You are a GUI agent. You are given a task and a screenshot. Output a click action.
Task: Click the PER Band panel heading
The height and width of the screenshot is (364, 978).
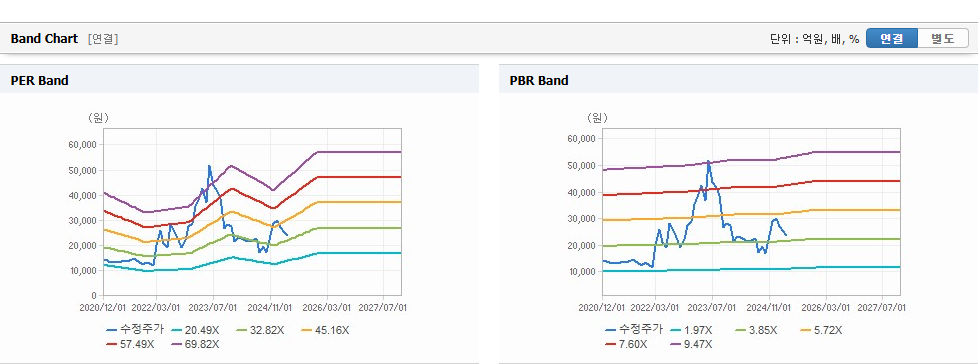(39, 80)
